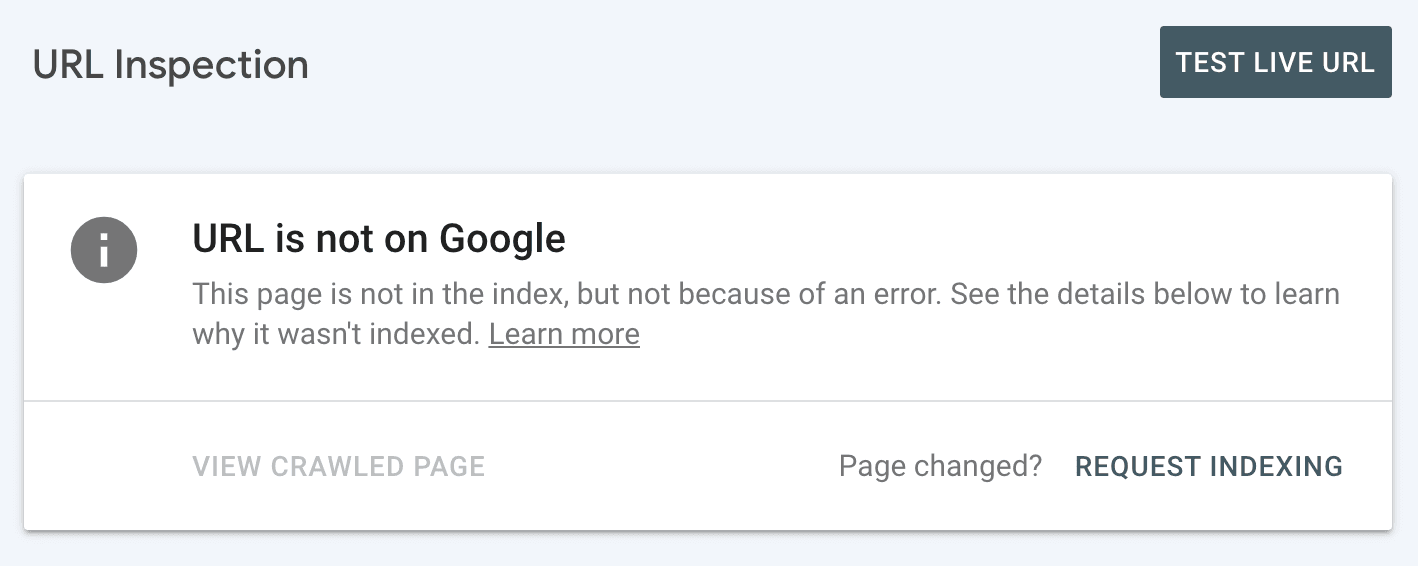Click the word 'more' in the underlined link

[605, 334]
